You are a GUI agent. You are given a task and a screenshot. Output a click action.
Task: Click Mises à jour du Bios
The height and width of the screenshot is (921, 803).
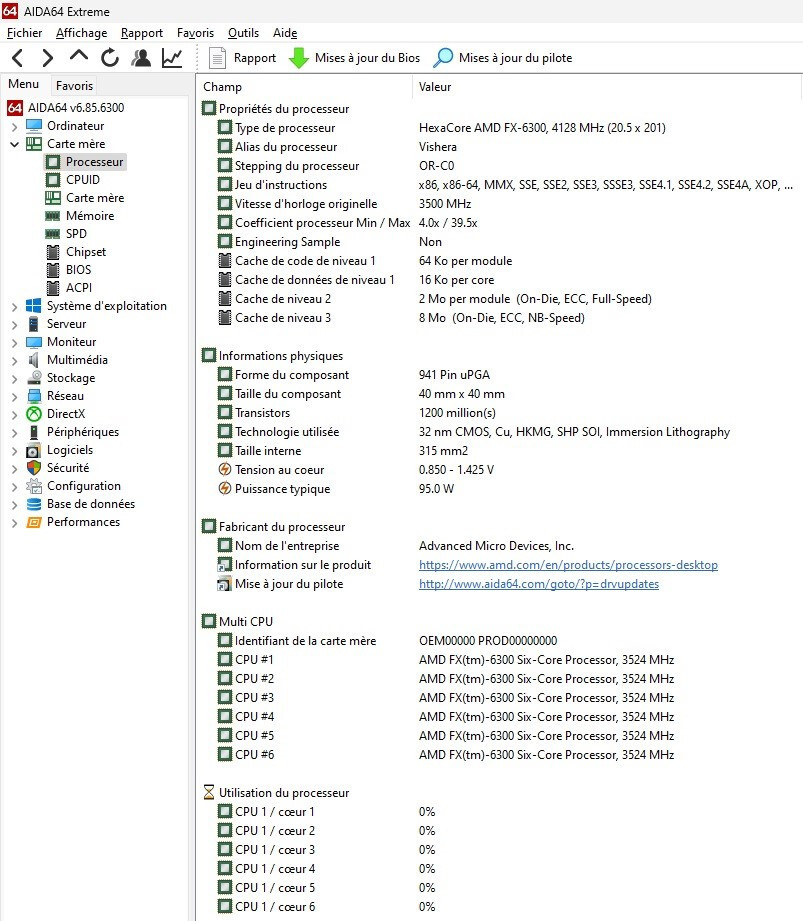tap(354, 58)
